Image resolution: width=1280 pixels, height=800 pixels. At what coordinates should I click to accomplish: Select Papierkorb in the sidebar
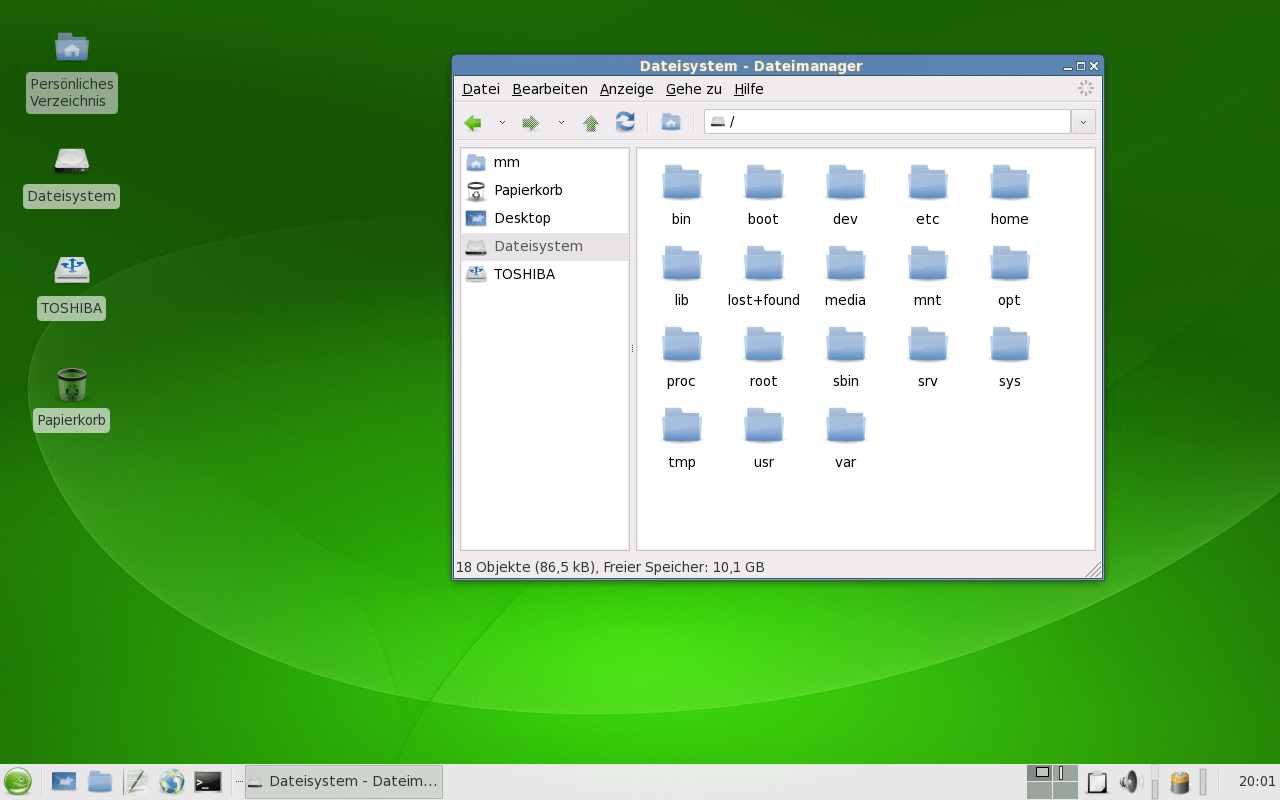click(545, 190)
